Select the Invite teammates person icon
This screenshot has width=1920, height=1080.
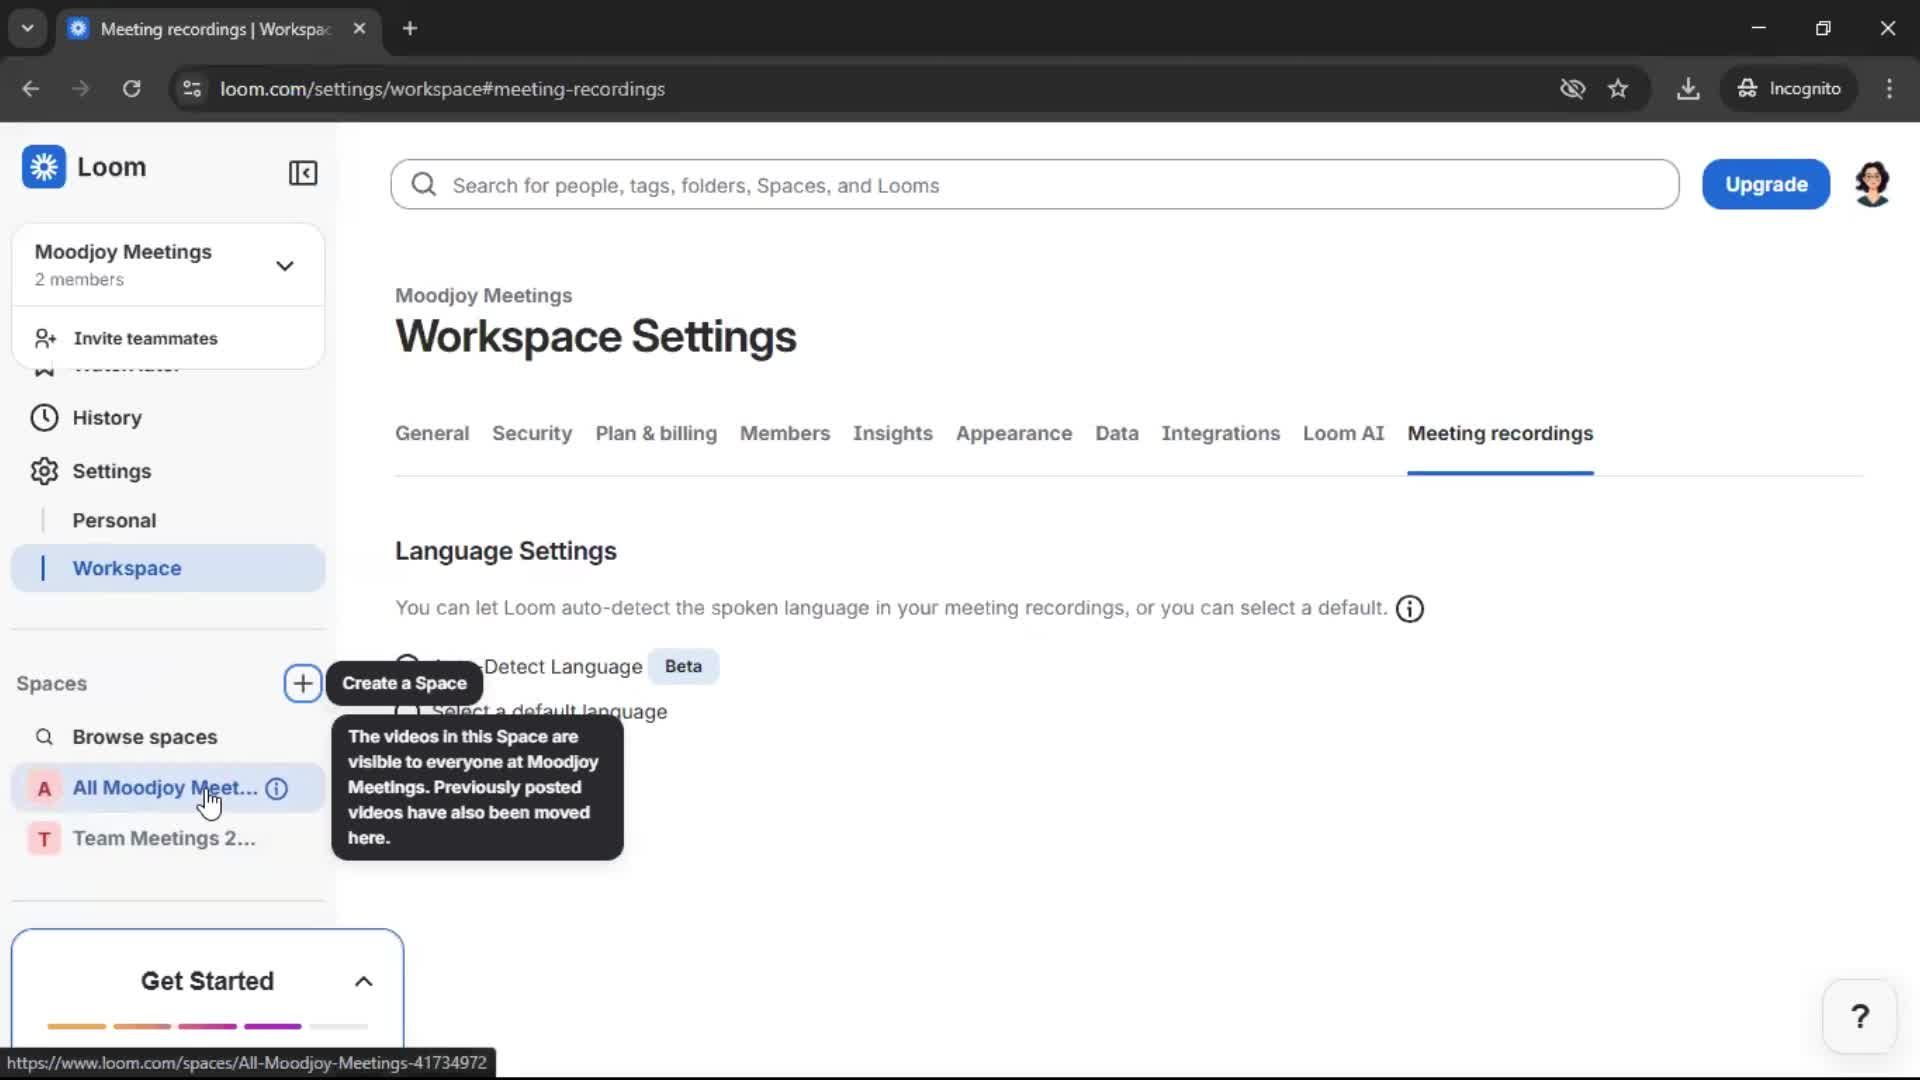44,338
